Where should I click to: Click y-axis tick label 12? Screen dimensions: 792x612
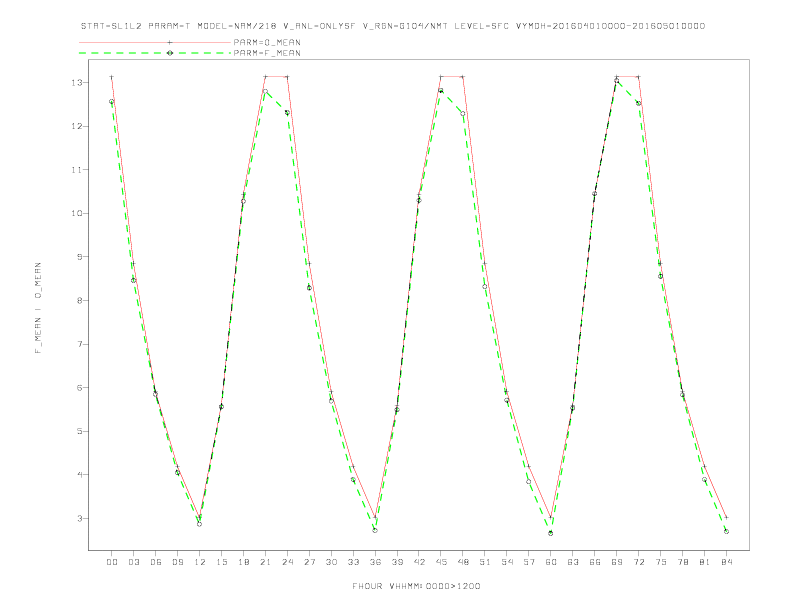(77, 126)
